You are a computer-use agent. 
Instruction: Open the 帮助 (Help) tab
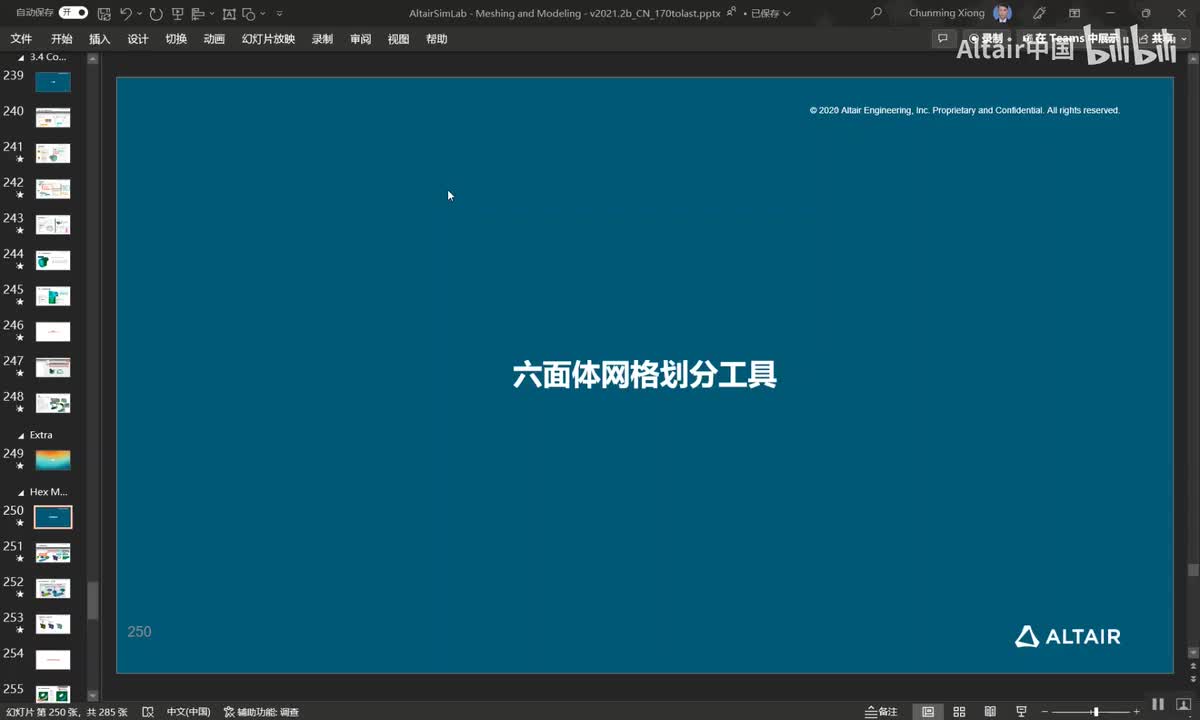[x=437, y=39]
